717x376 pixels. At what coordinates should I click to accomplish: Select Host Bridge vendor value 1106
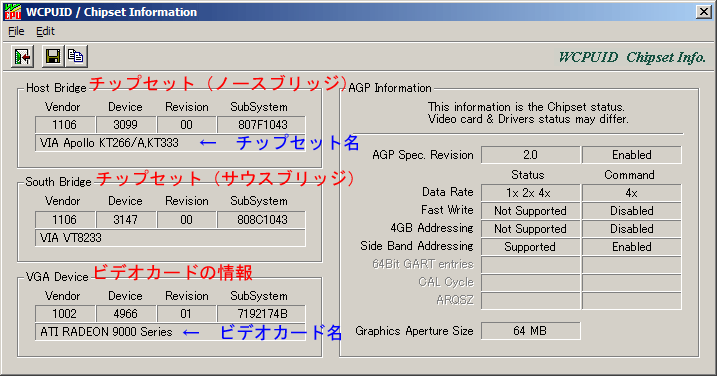65,125
